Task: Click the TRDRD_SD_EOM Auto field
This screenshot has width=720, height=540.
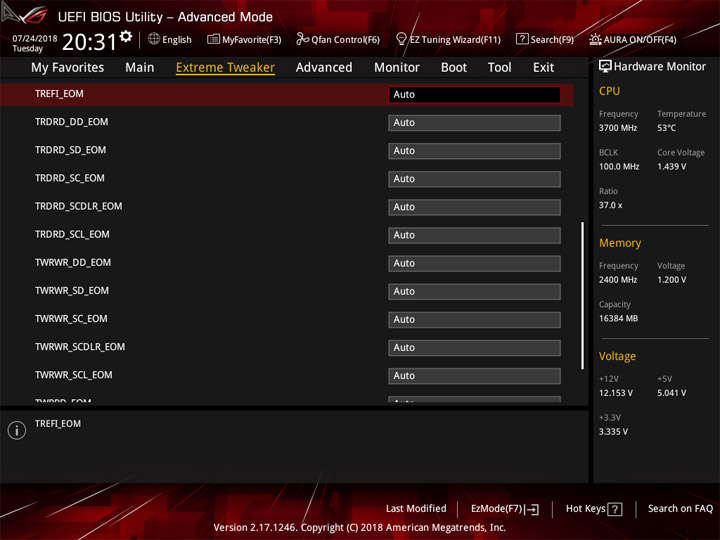Action: 474,151
